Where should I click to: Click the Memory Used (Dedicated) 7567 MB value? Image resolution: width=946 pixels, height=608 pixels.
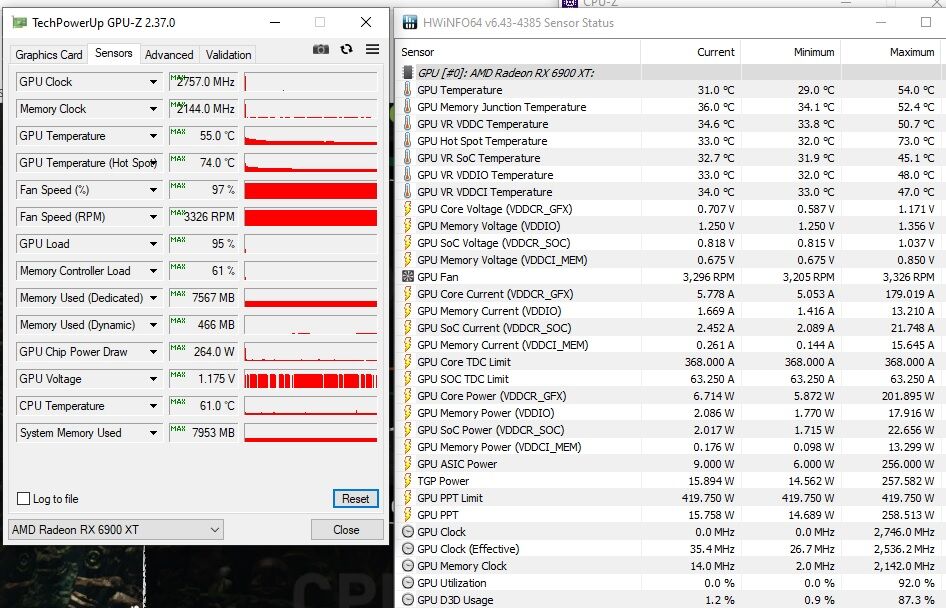pyautogui.click(x=204, y=298)
